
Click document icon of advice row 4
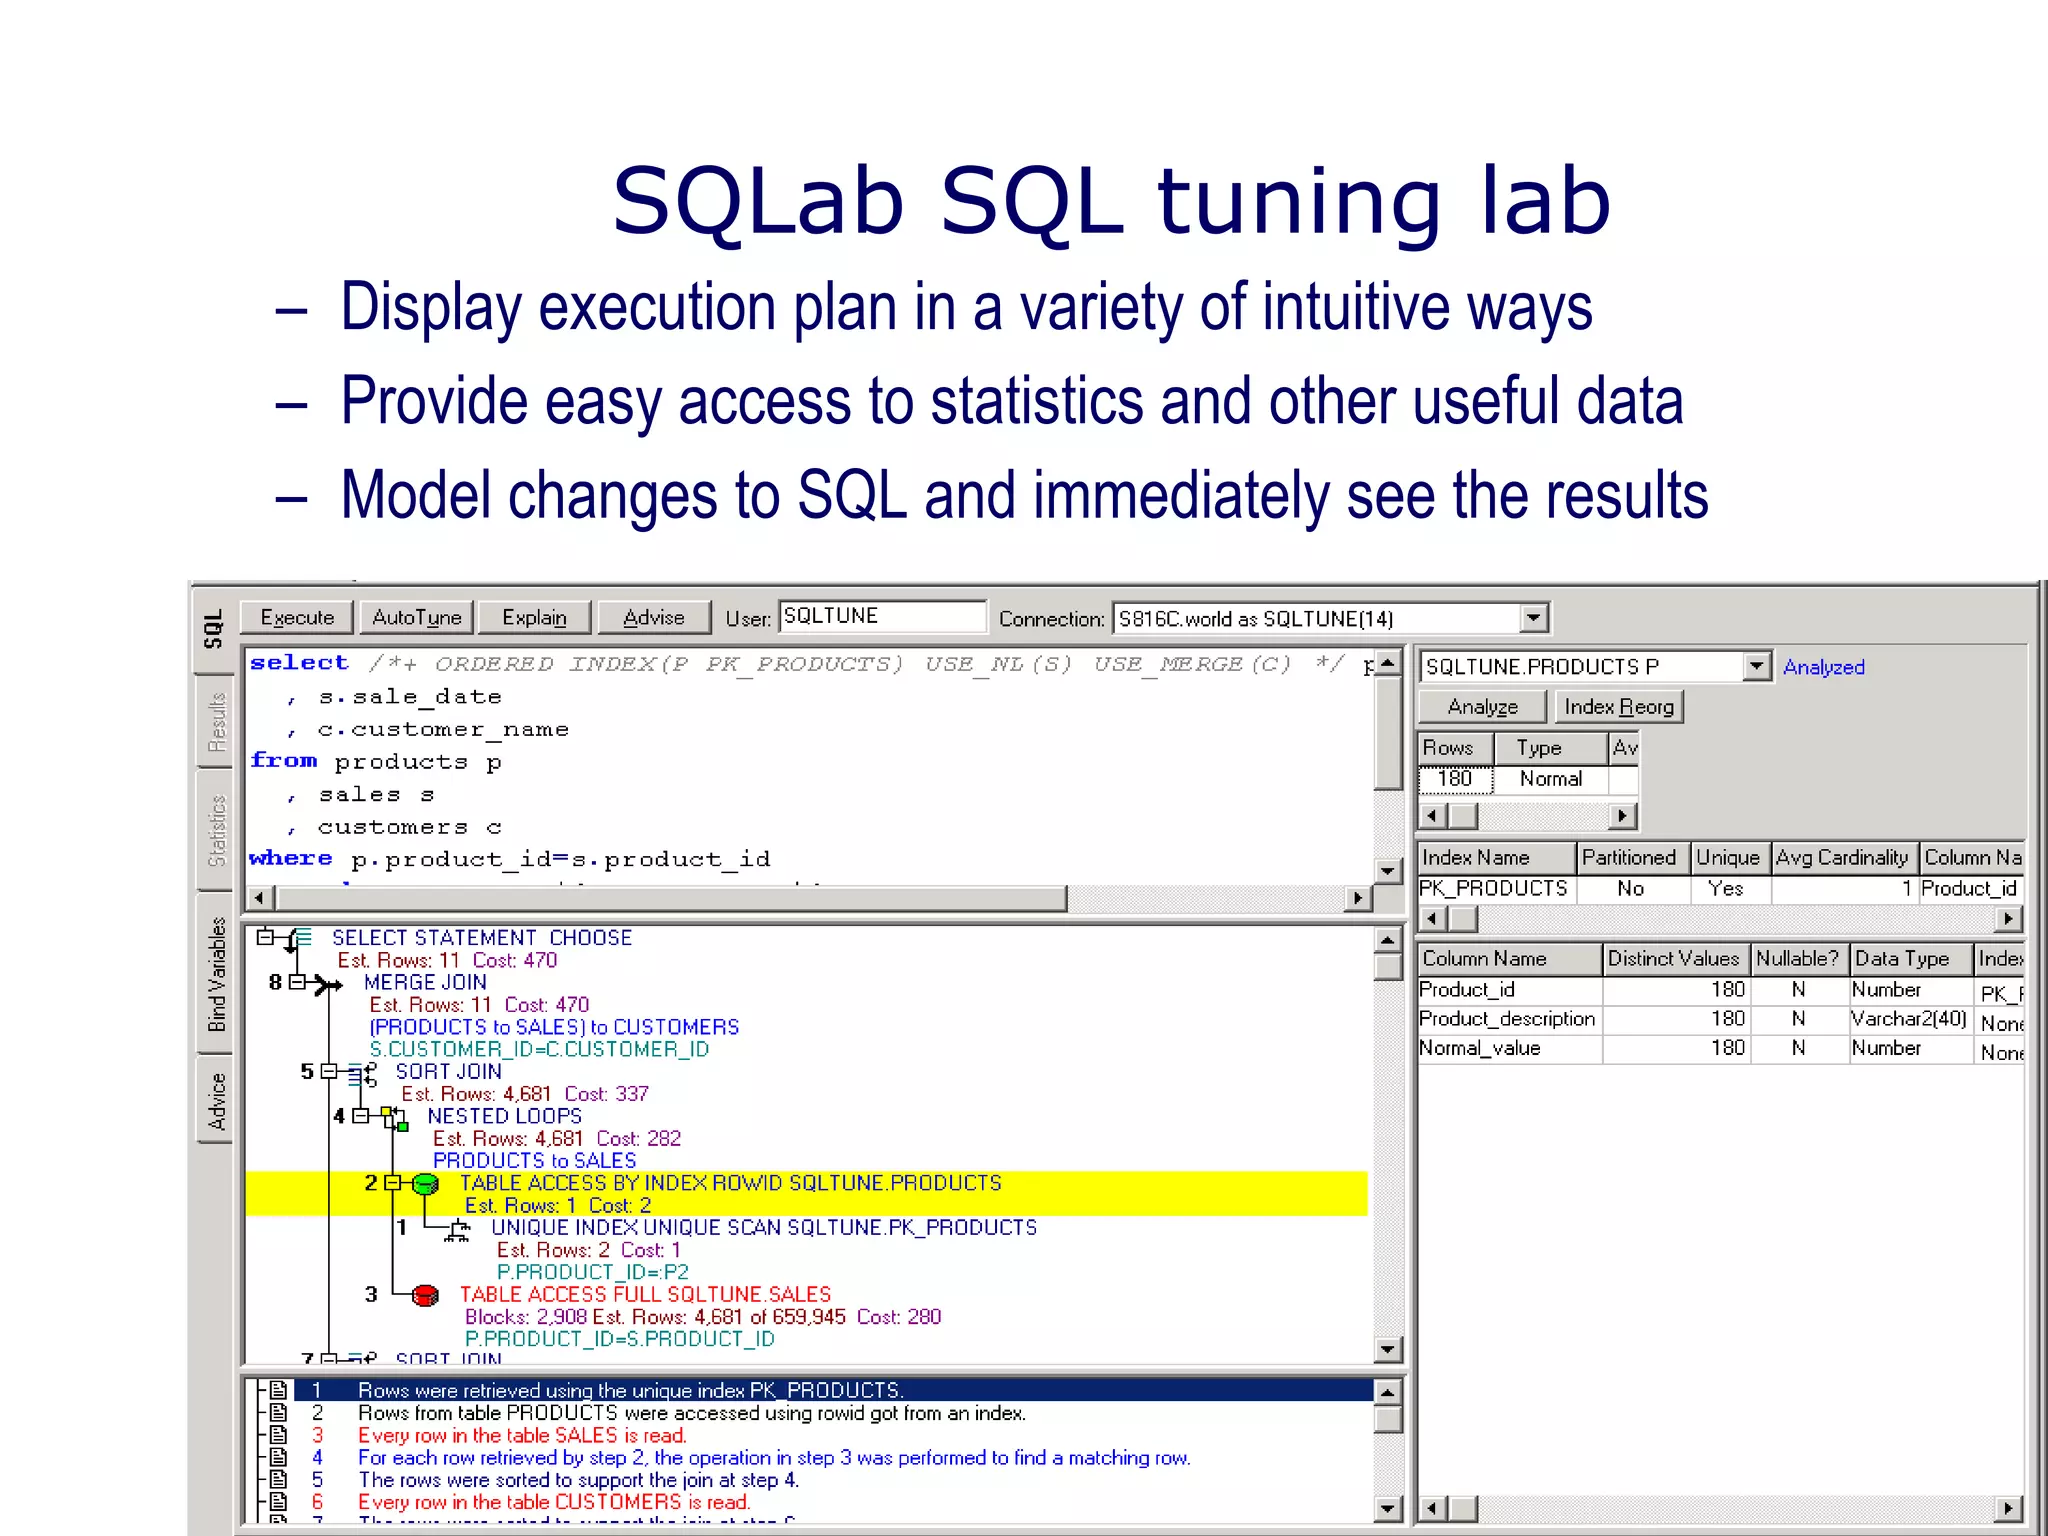click(279, 1457)
